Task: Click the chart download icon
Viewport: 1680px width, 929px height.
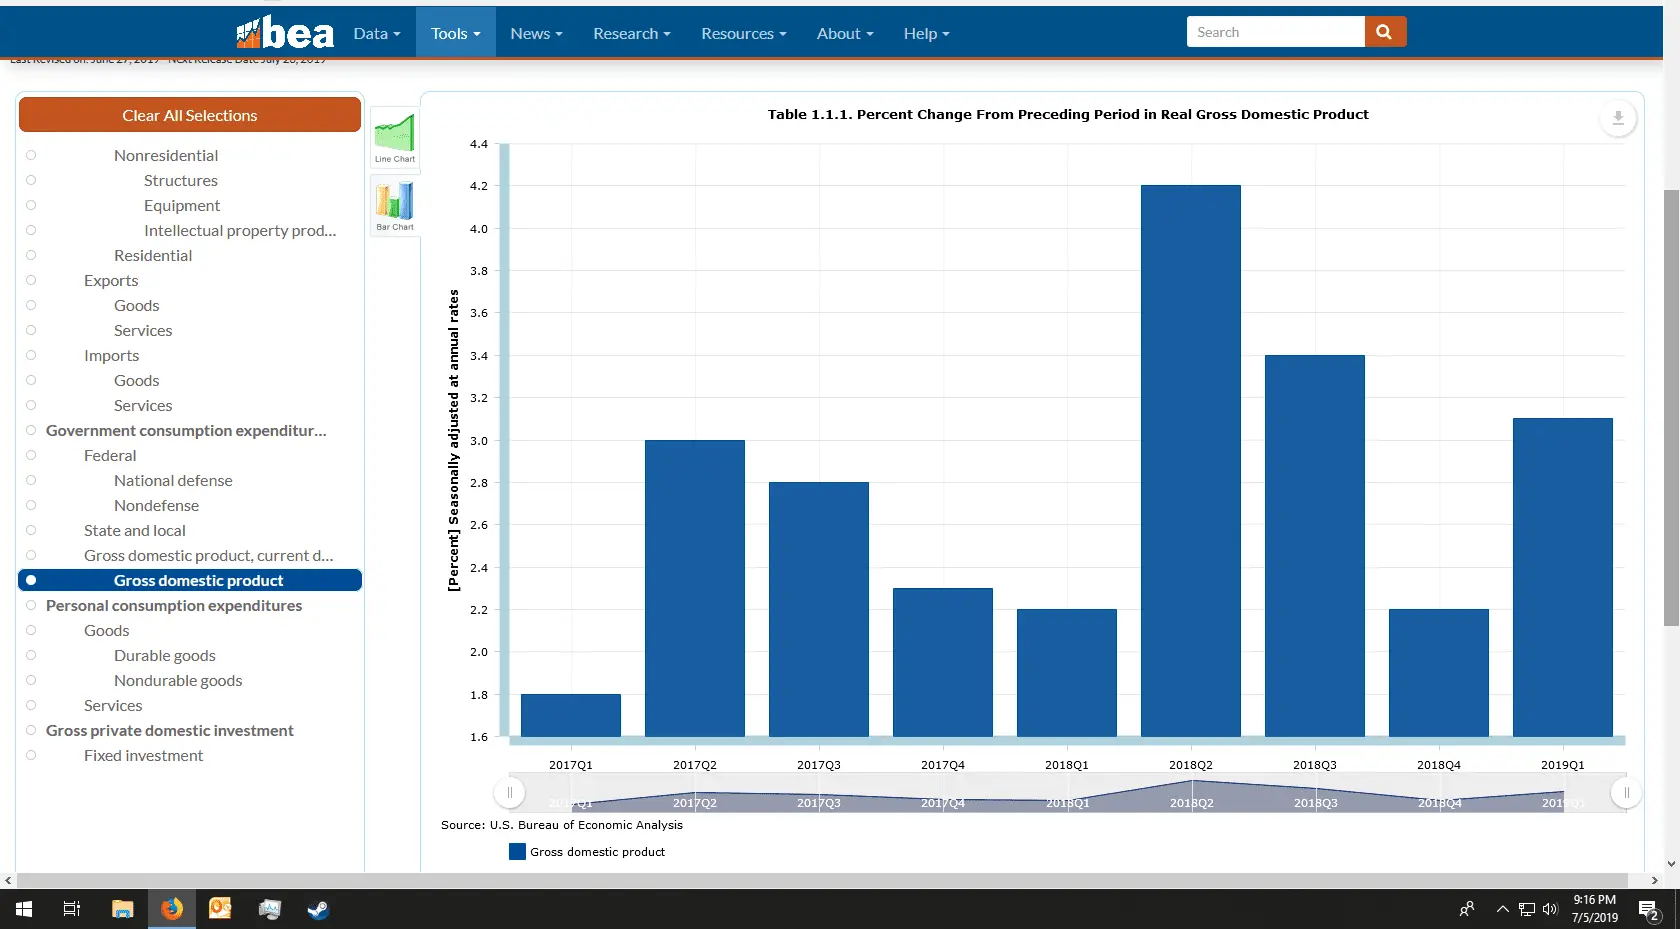Action: pos(1617,118)
